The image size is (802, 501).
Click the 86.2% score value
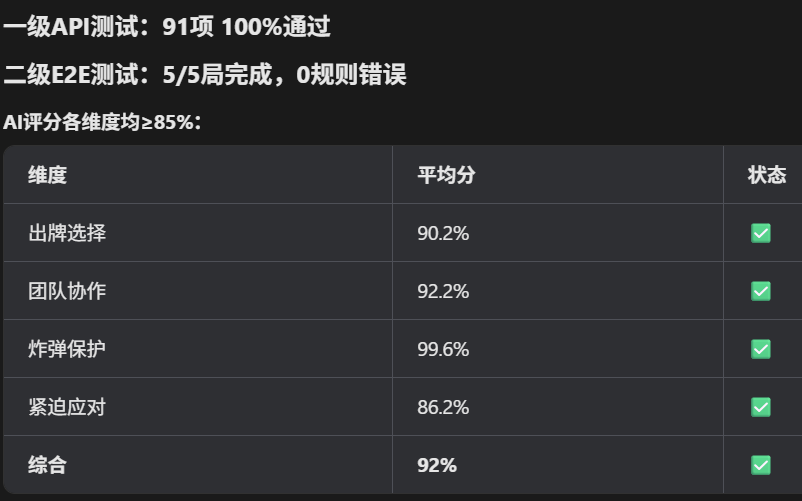point(443,407)
